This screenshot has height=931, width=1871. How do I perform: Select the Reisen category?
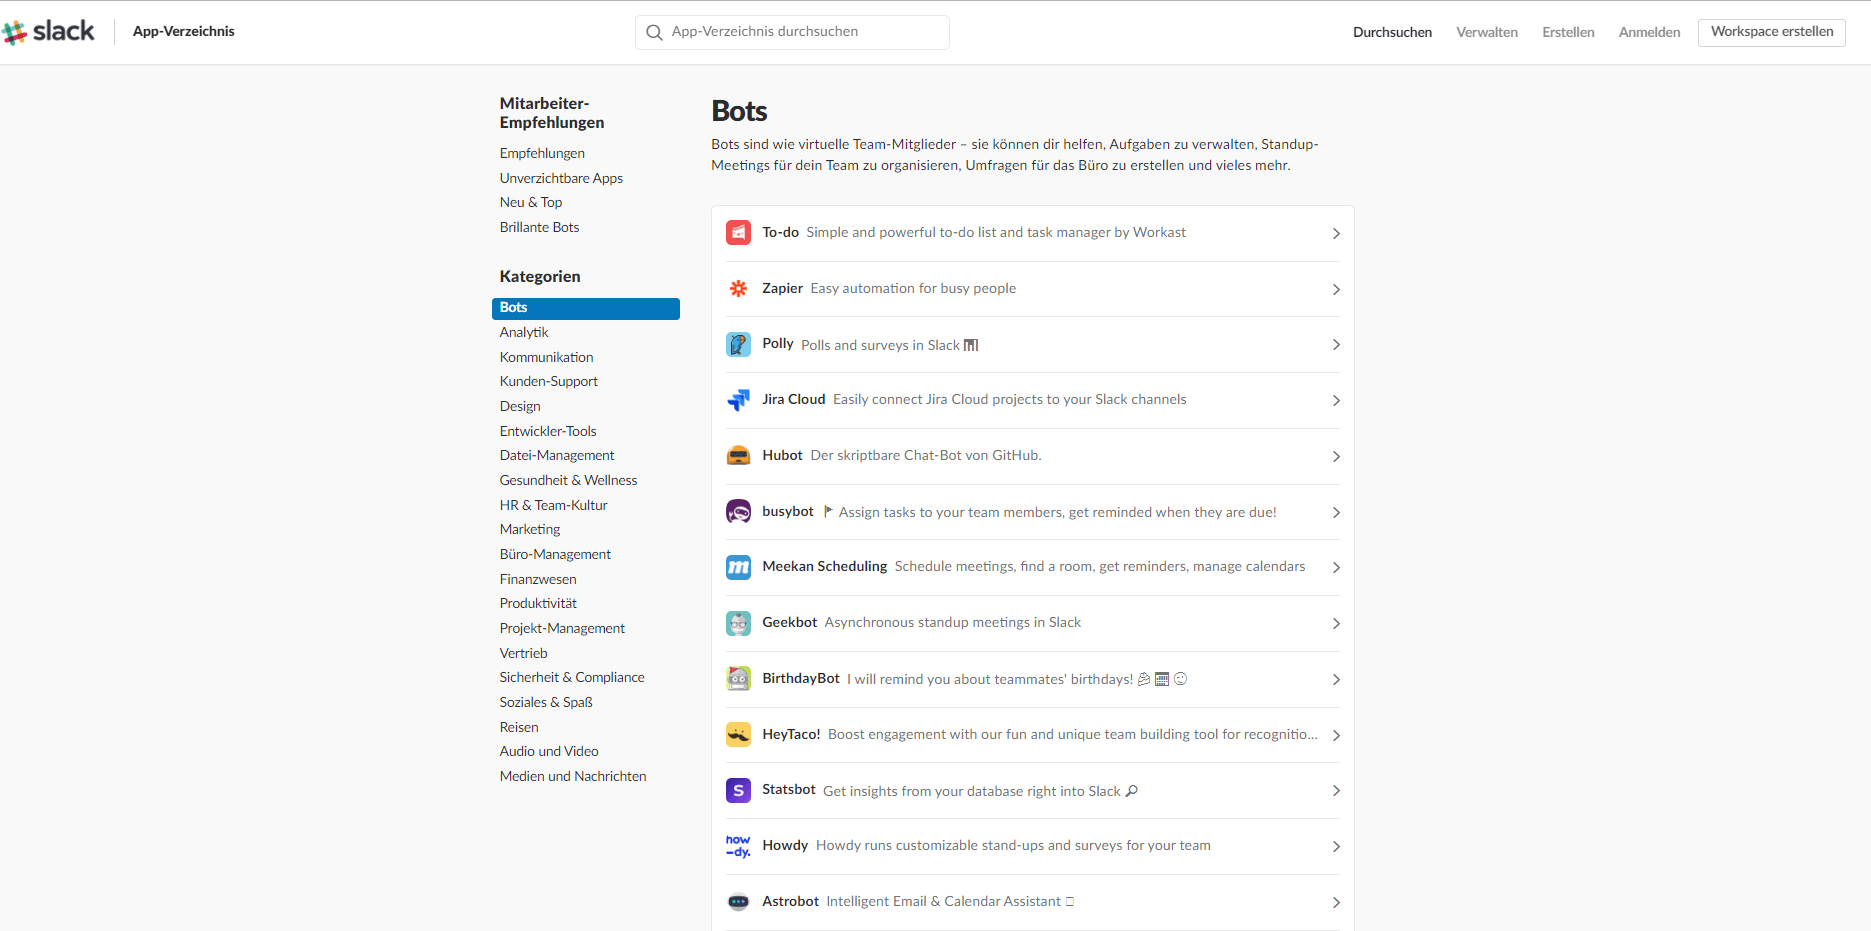pos(519,727)
